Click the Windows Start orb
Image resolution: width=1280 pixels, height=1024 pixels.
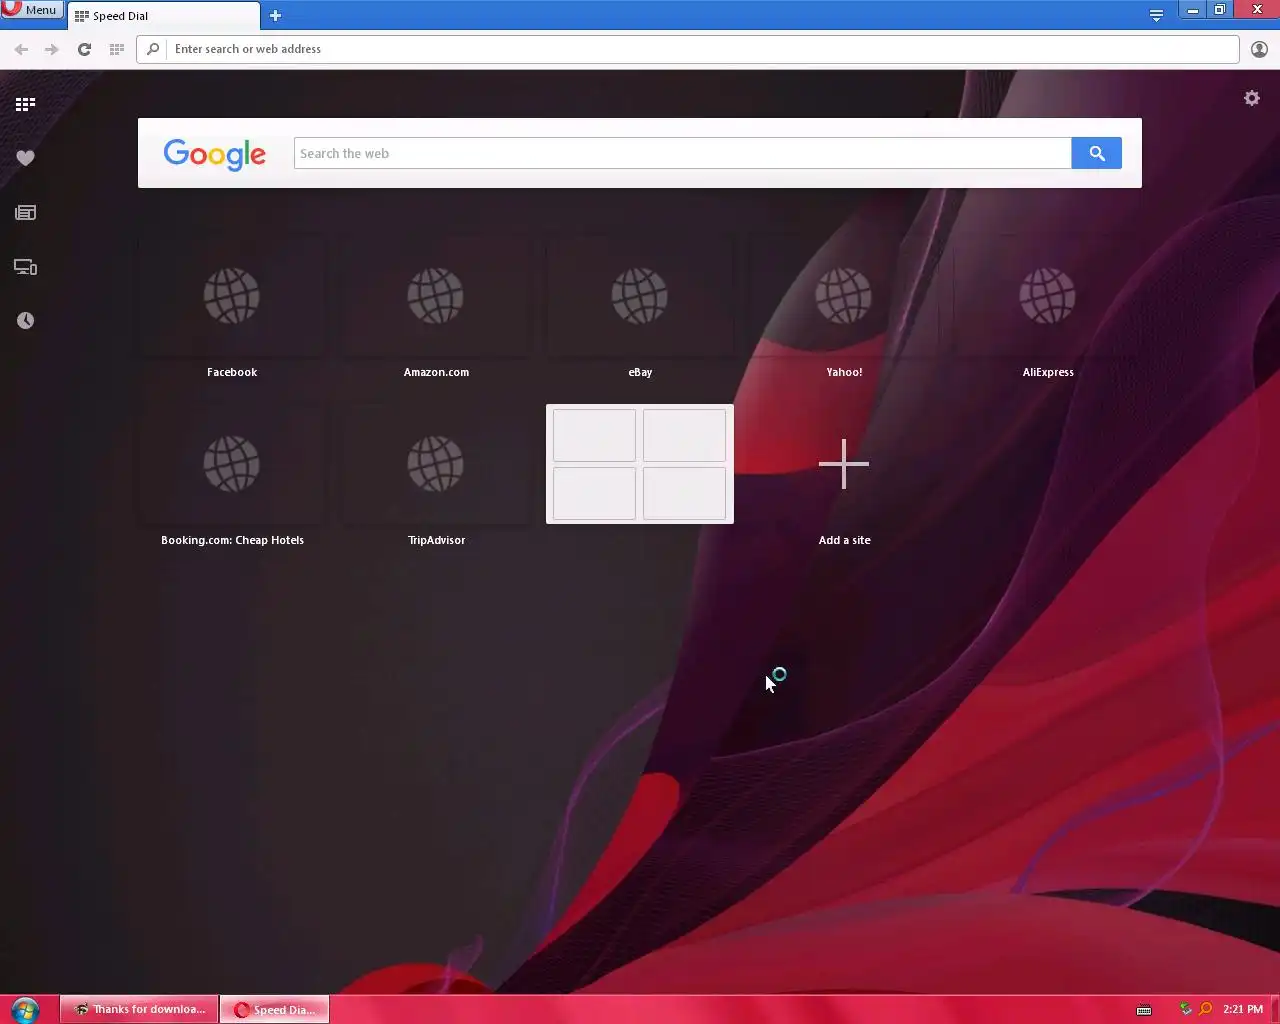[25, 1010]
